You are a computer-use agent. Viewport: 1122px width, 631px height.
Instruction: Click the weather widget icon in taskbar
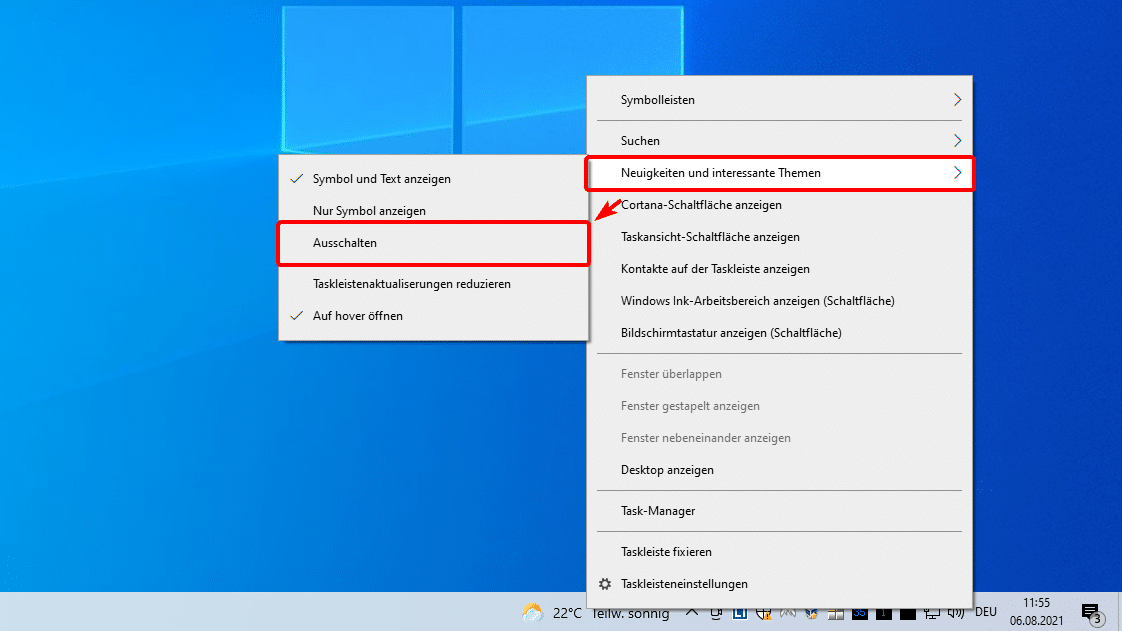click(x=533, y=612)
